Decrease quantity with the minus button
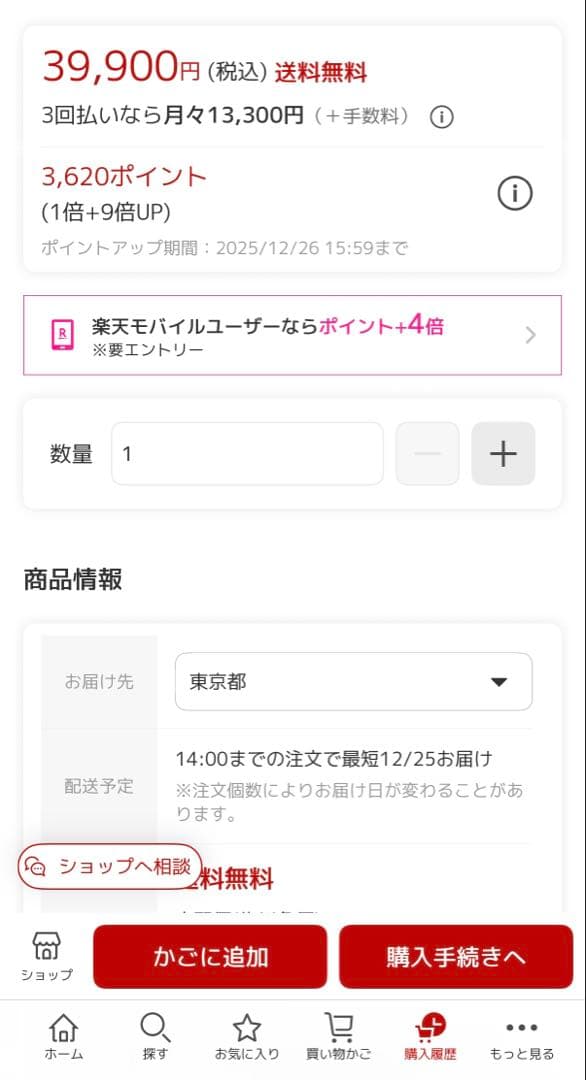This screenshot has width=586, height=1080. (x=427, y=453)
